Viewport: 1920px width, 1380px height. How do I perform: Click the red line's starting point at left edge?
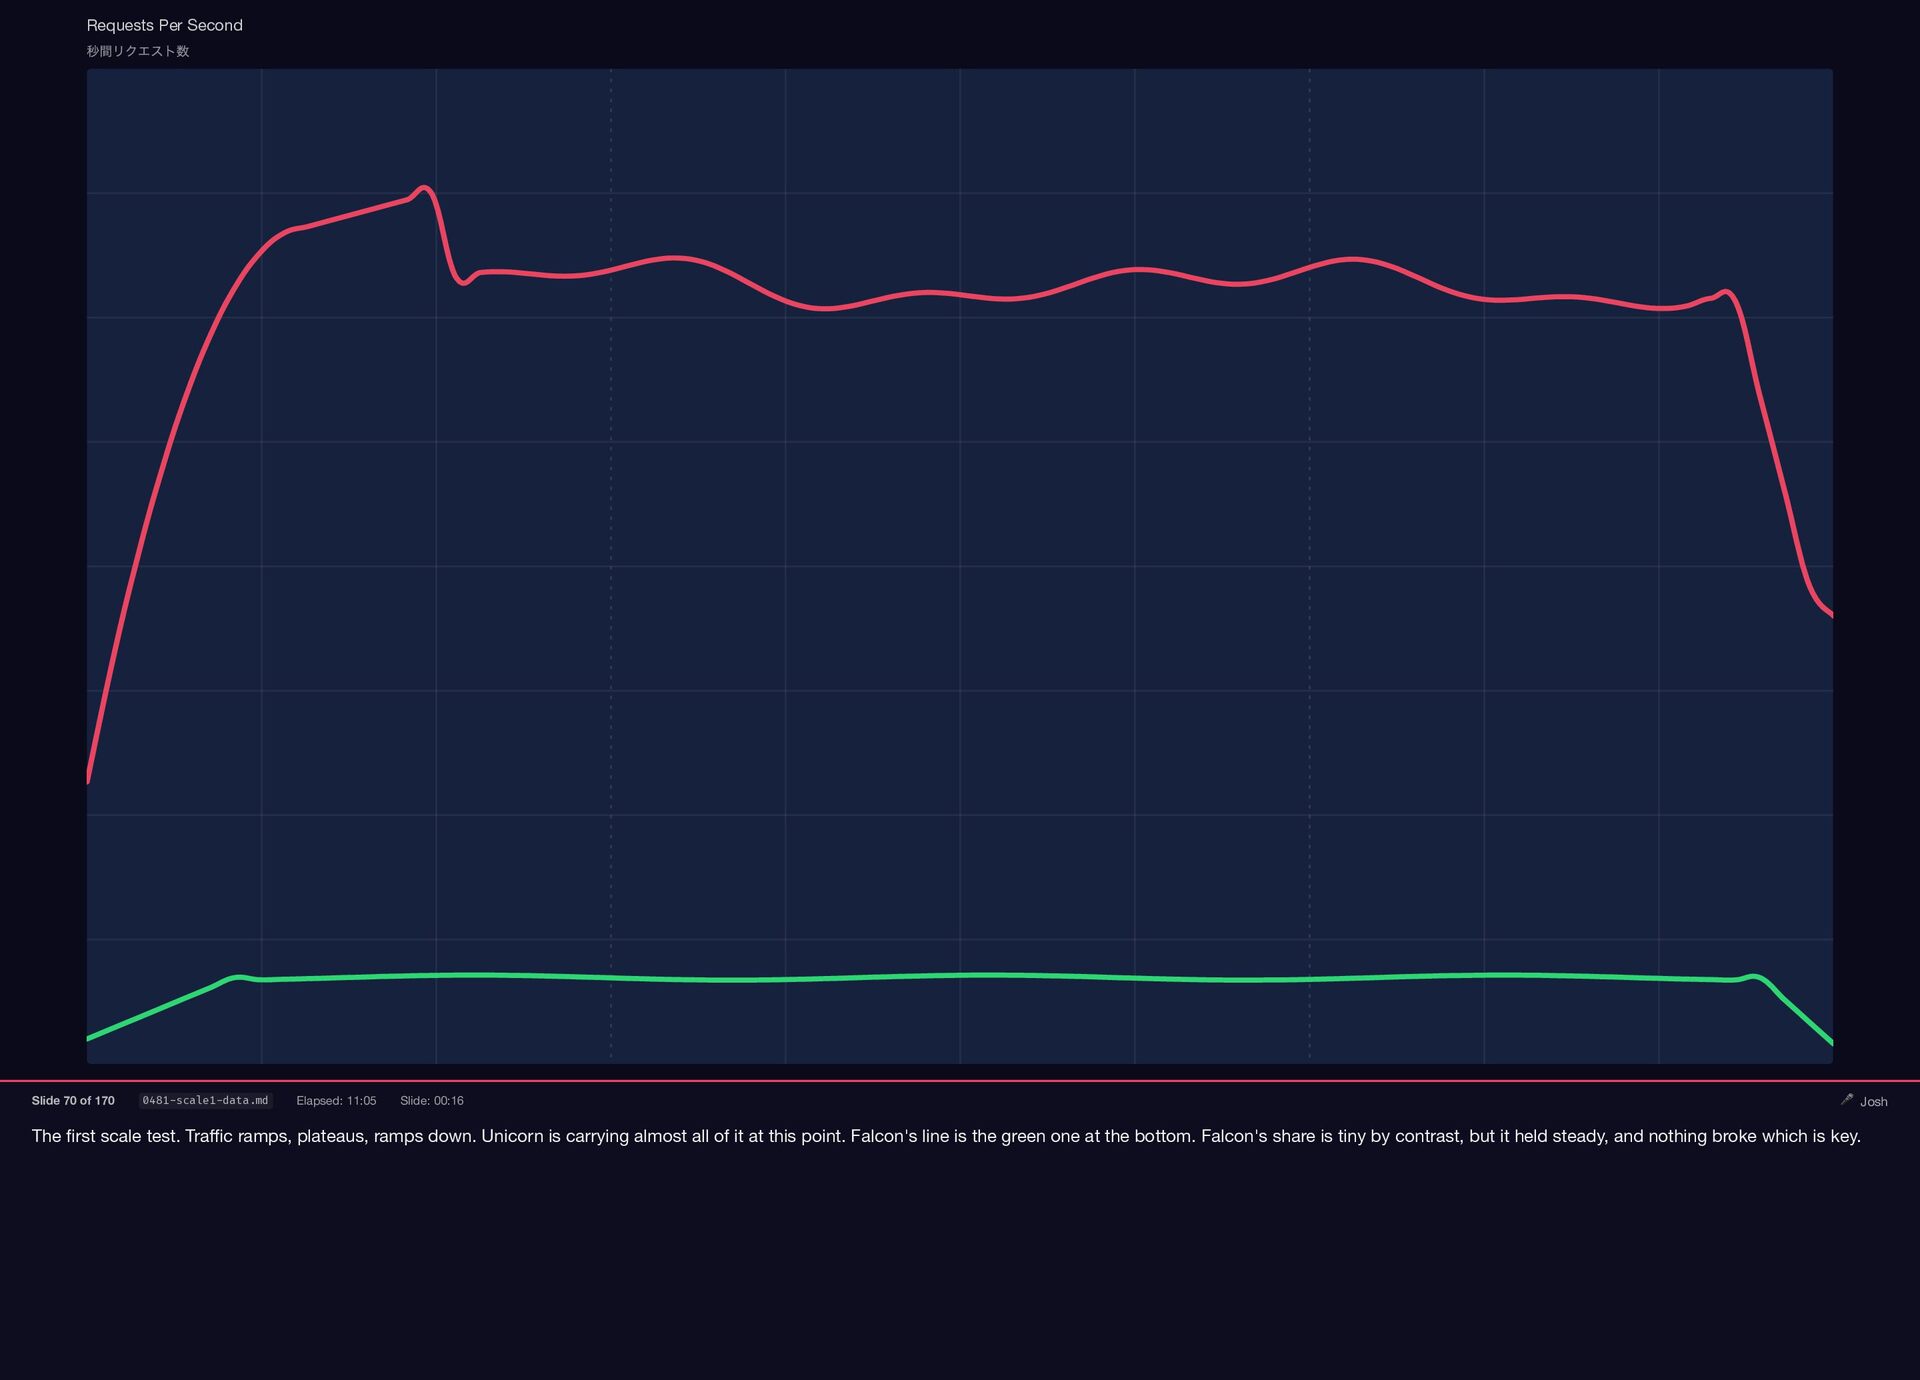pos(89,779)
